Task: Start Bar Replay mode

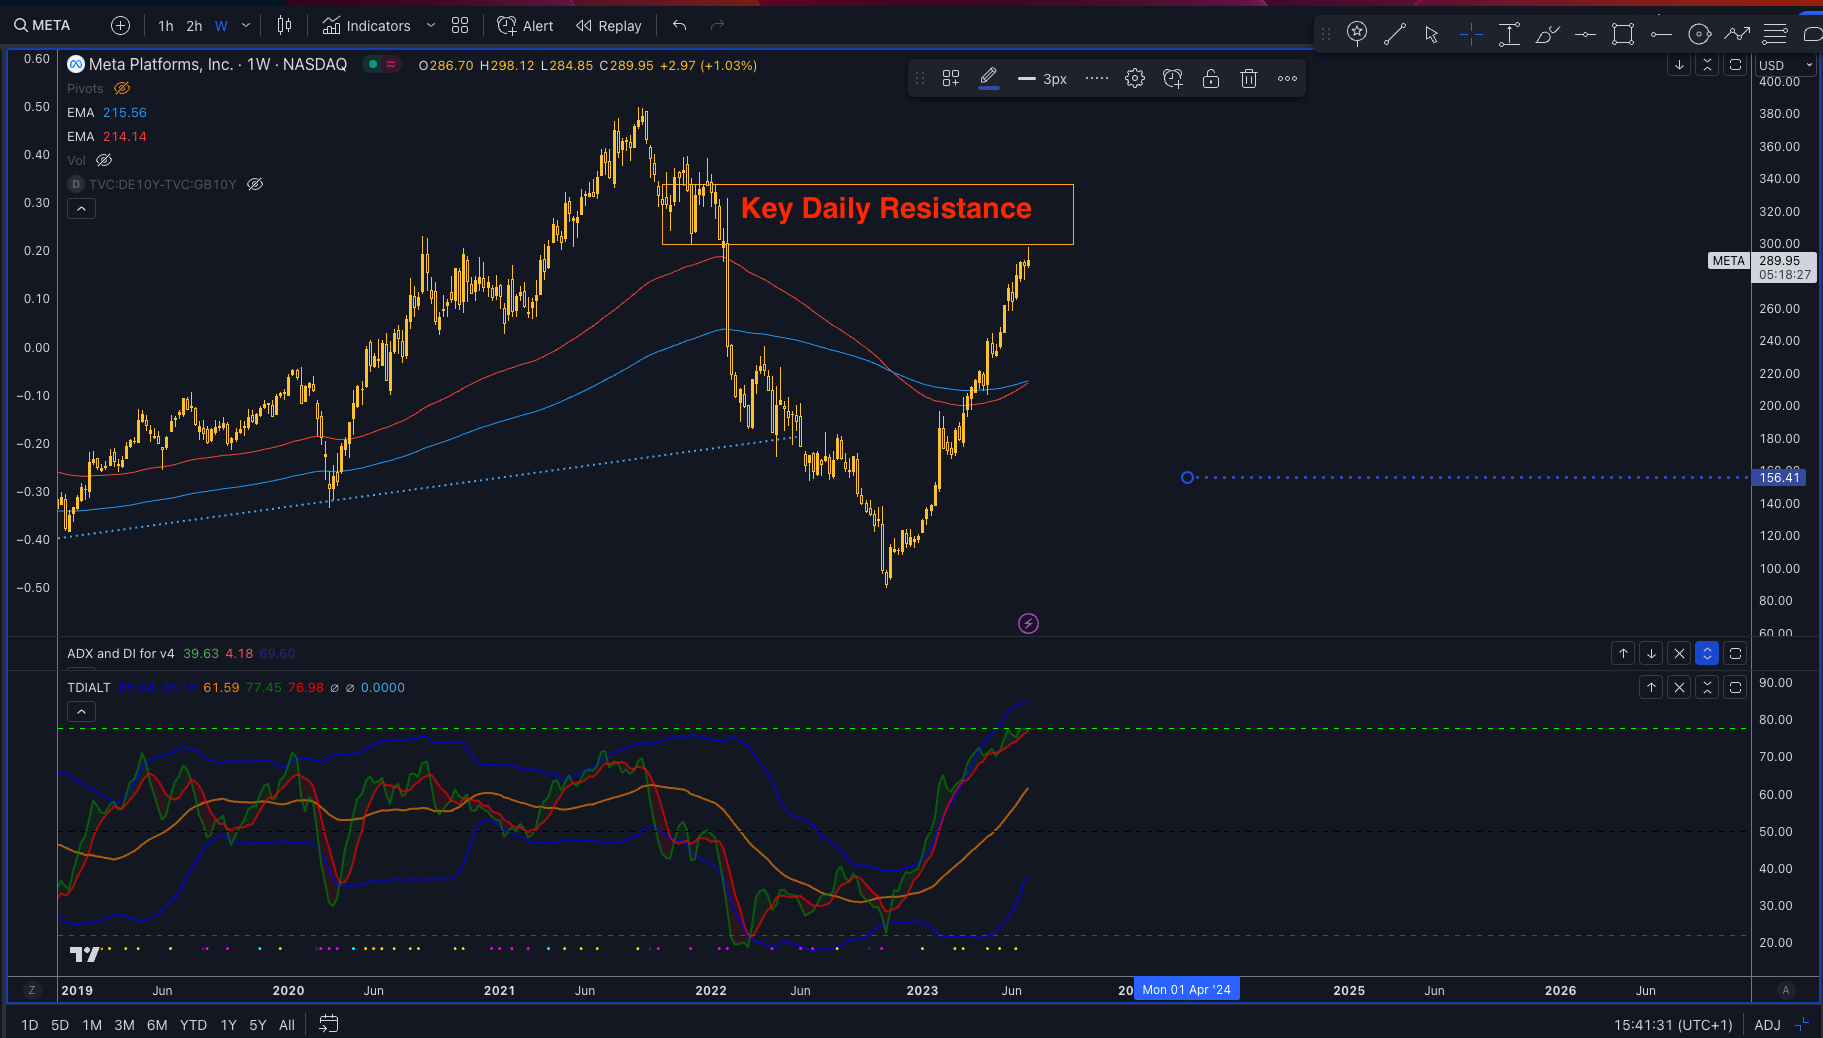Action: point(609,26)
